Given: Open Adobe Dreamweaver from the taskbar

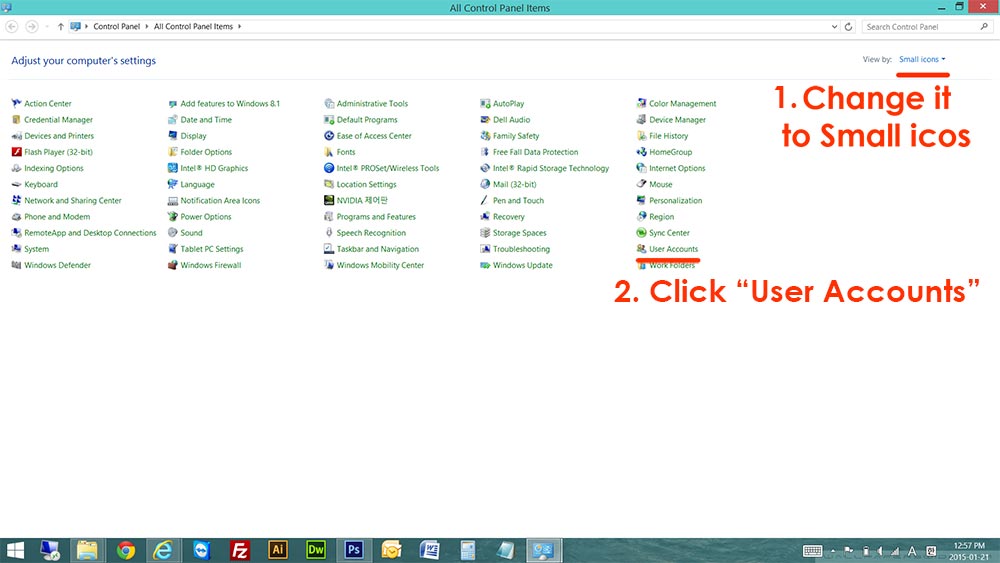Looking at the screenshot, I should point(316,550).
